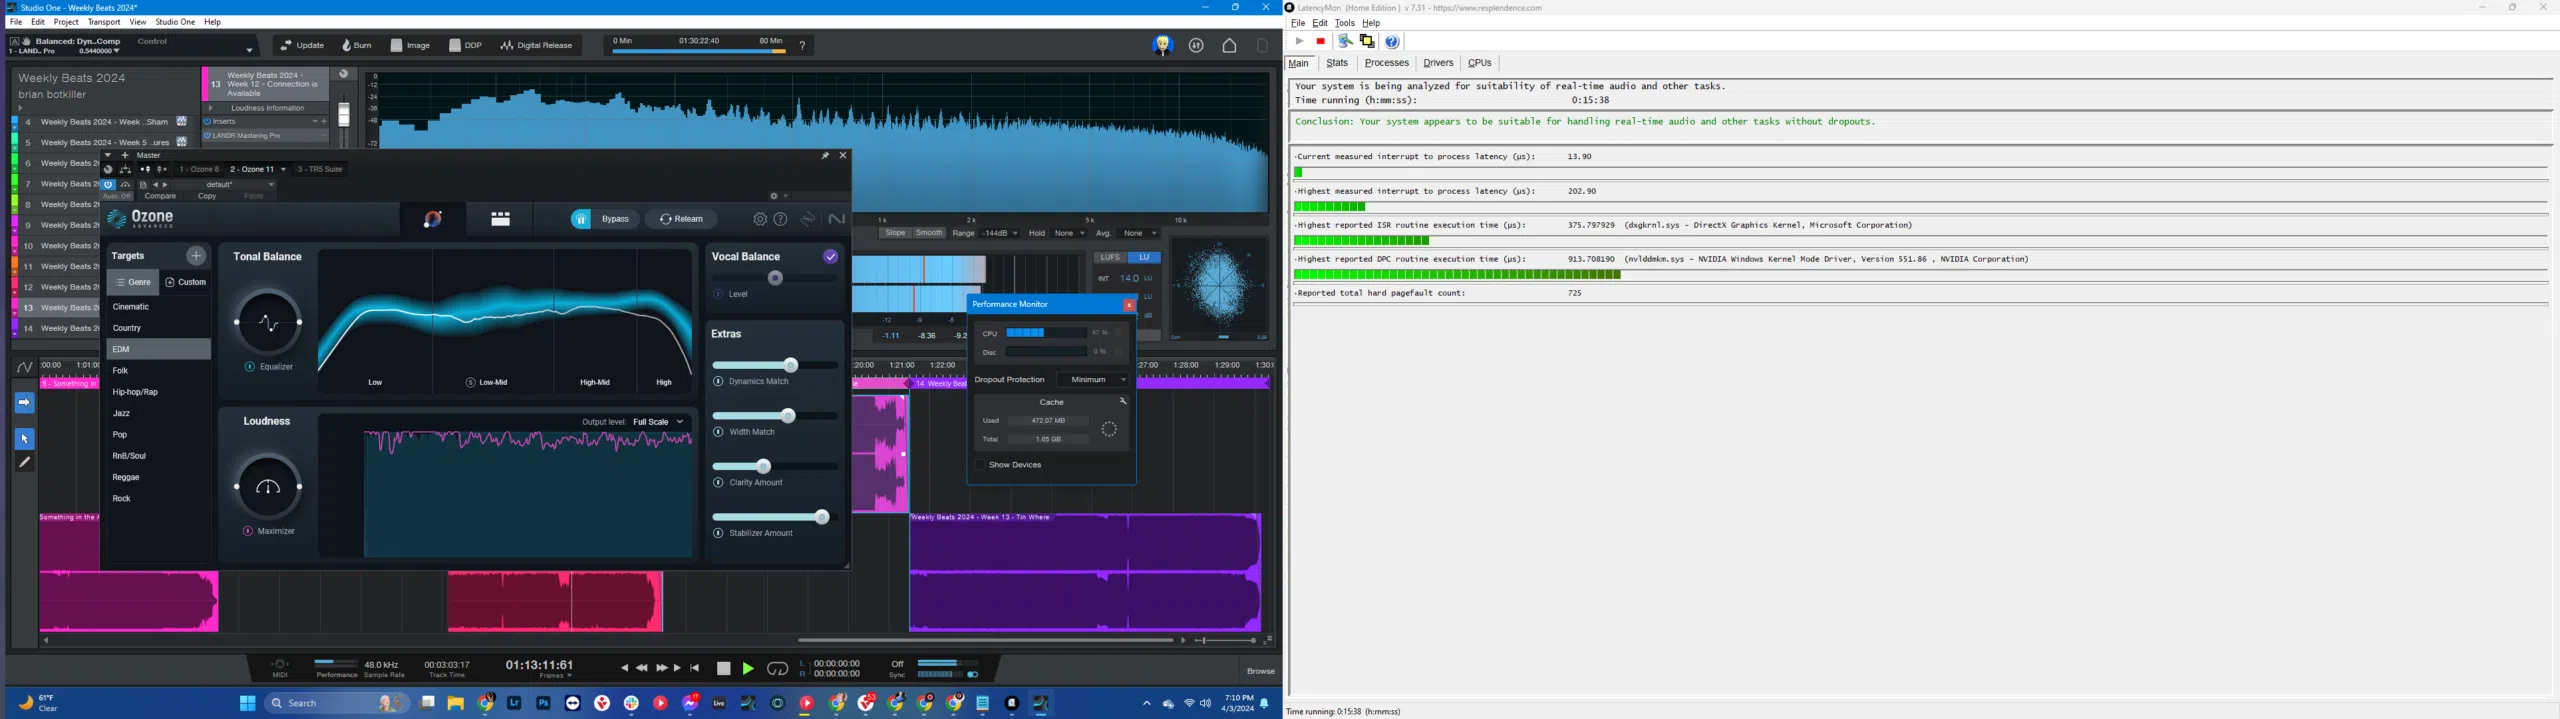Viewport: 2560px width, 719px height.
Task: Click the add target plus icon
Action: 196,256
